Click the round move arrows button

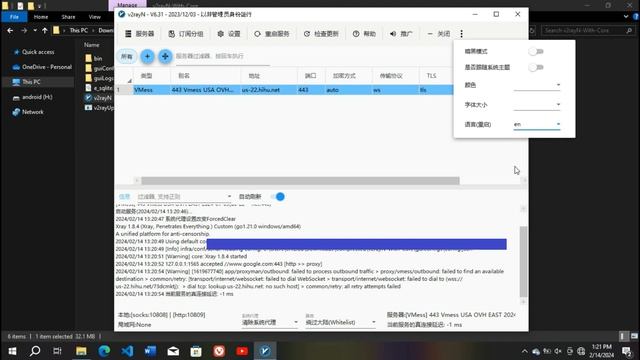(x=165, y=56)
